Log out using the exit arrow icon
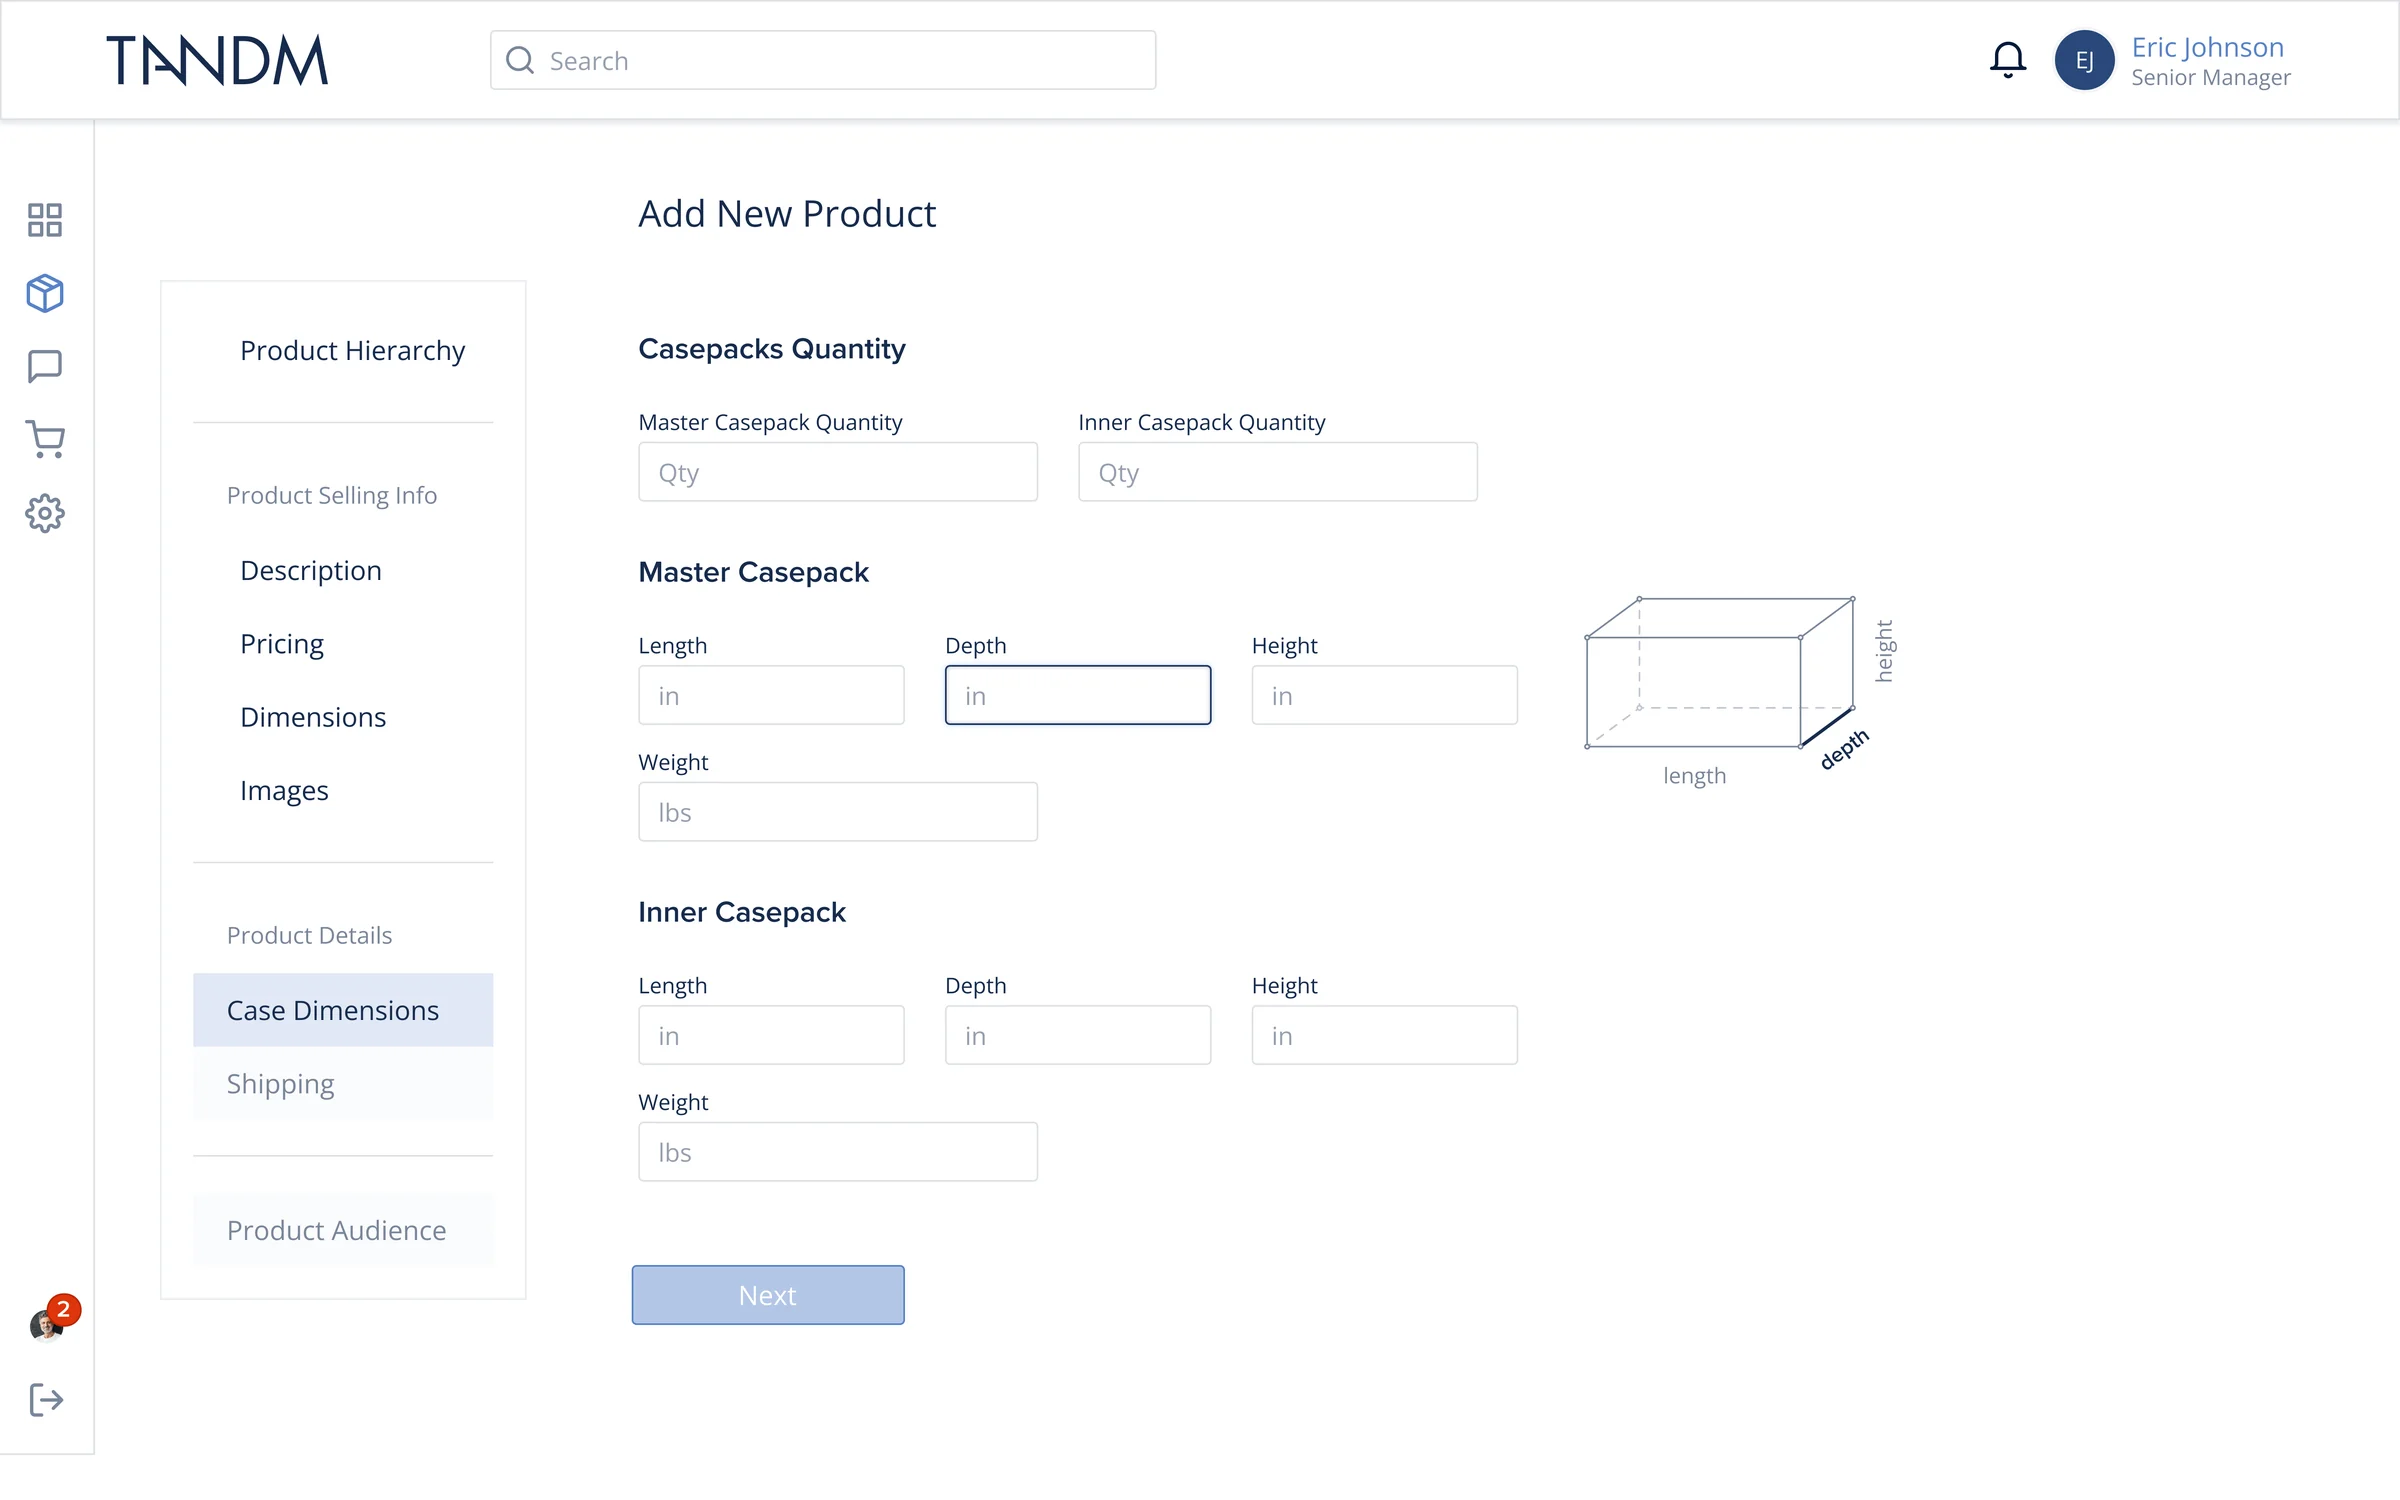 pyautogui.click(x=46, y=1399)
